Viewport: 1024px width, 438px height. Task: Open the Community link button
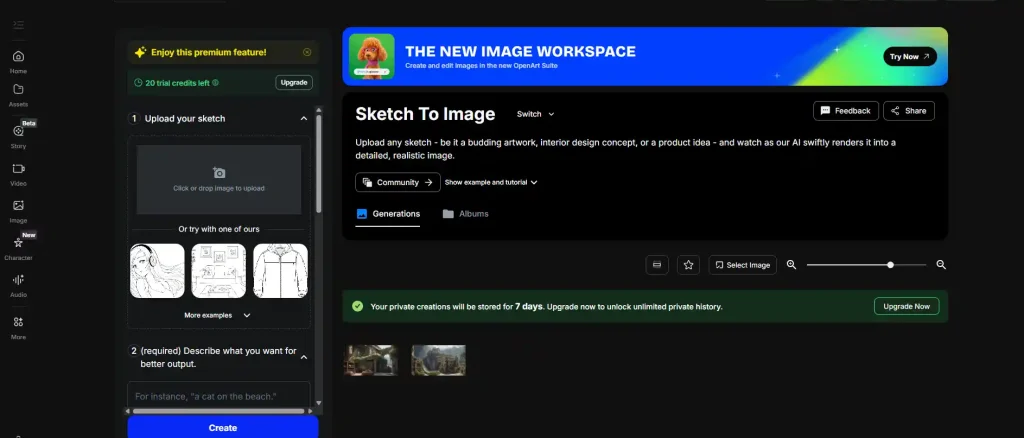398,183
